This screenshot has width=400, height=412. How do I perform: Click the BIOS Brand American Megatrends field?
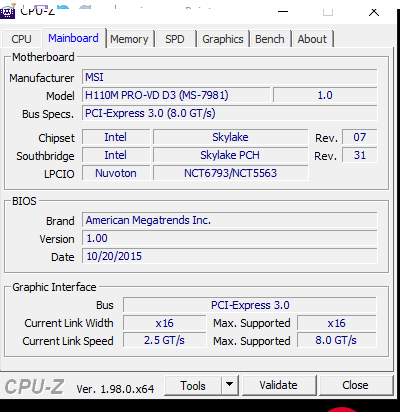pyautogui.click(x=230, y=220)
